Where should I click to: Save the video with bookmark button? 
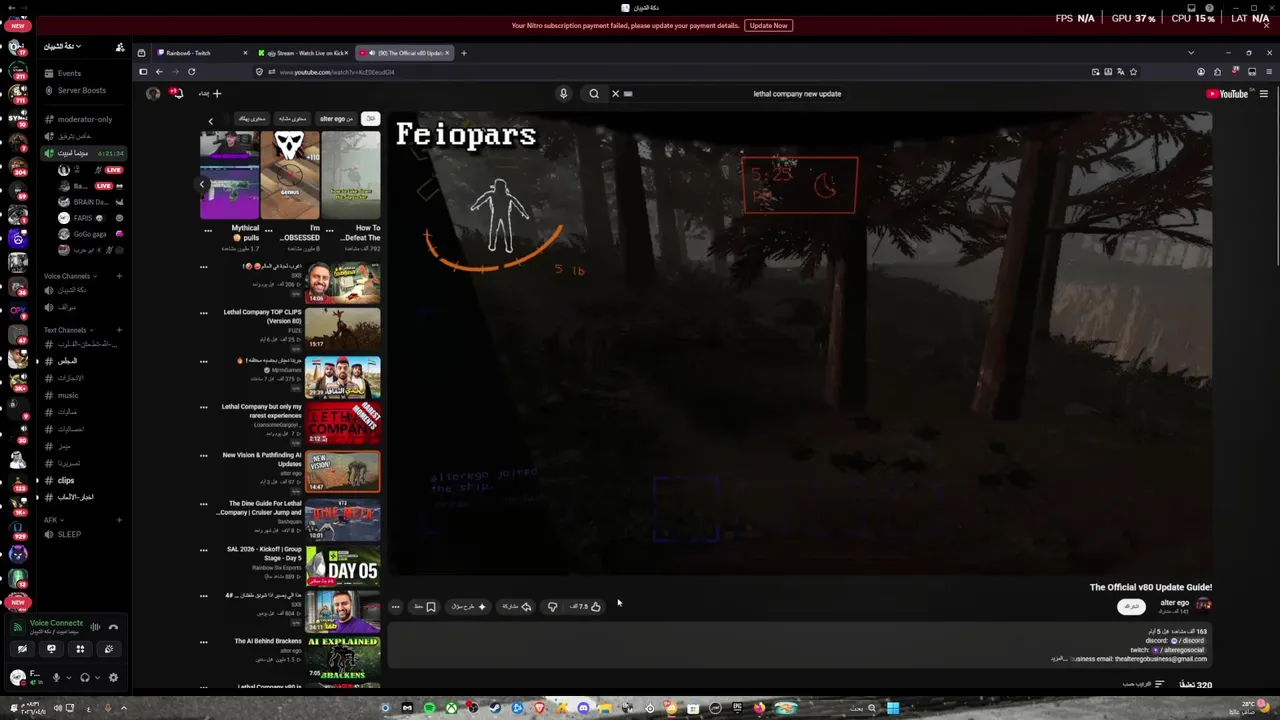pos(426,607)
